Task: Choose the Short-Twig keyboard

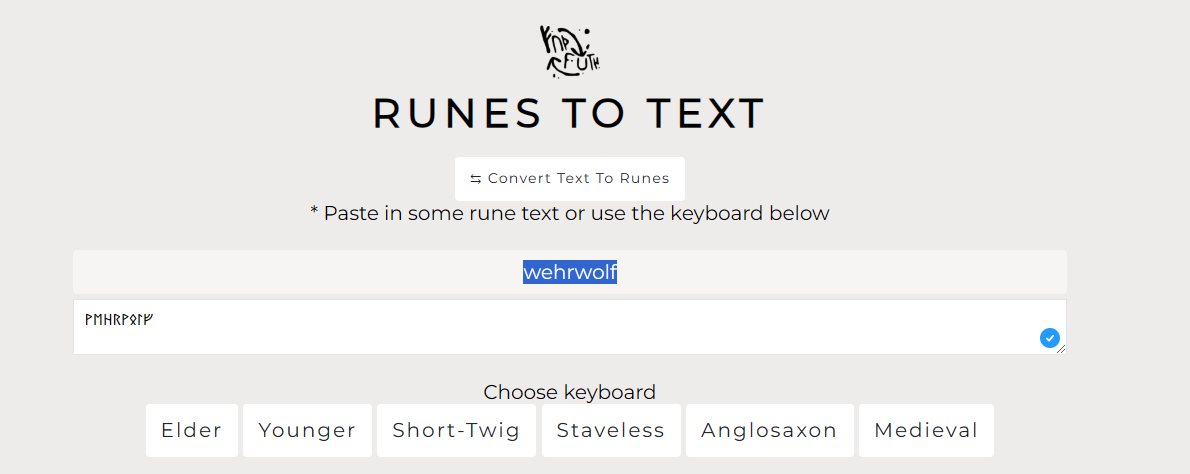Action: tap(456, 430)
